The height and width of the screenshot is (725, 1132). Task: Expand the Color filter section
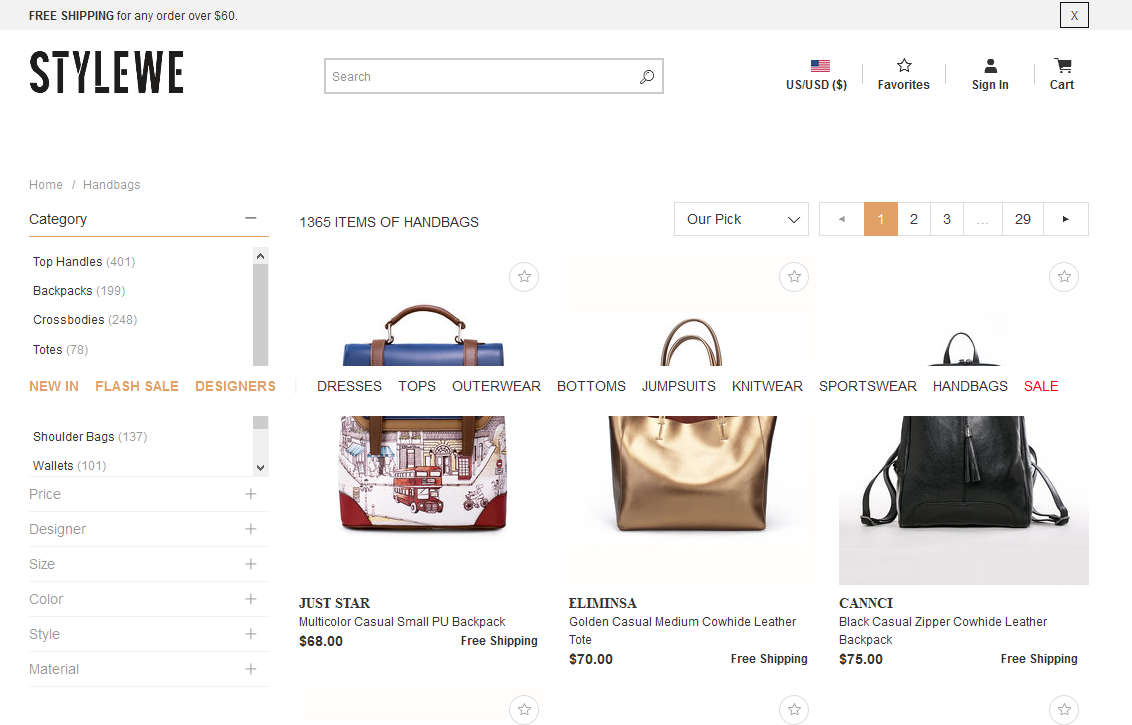[x=250, y=599]
